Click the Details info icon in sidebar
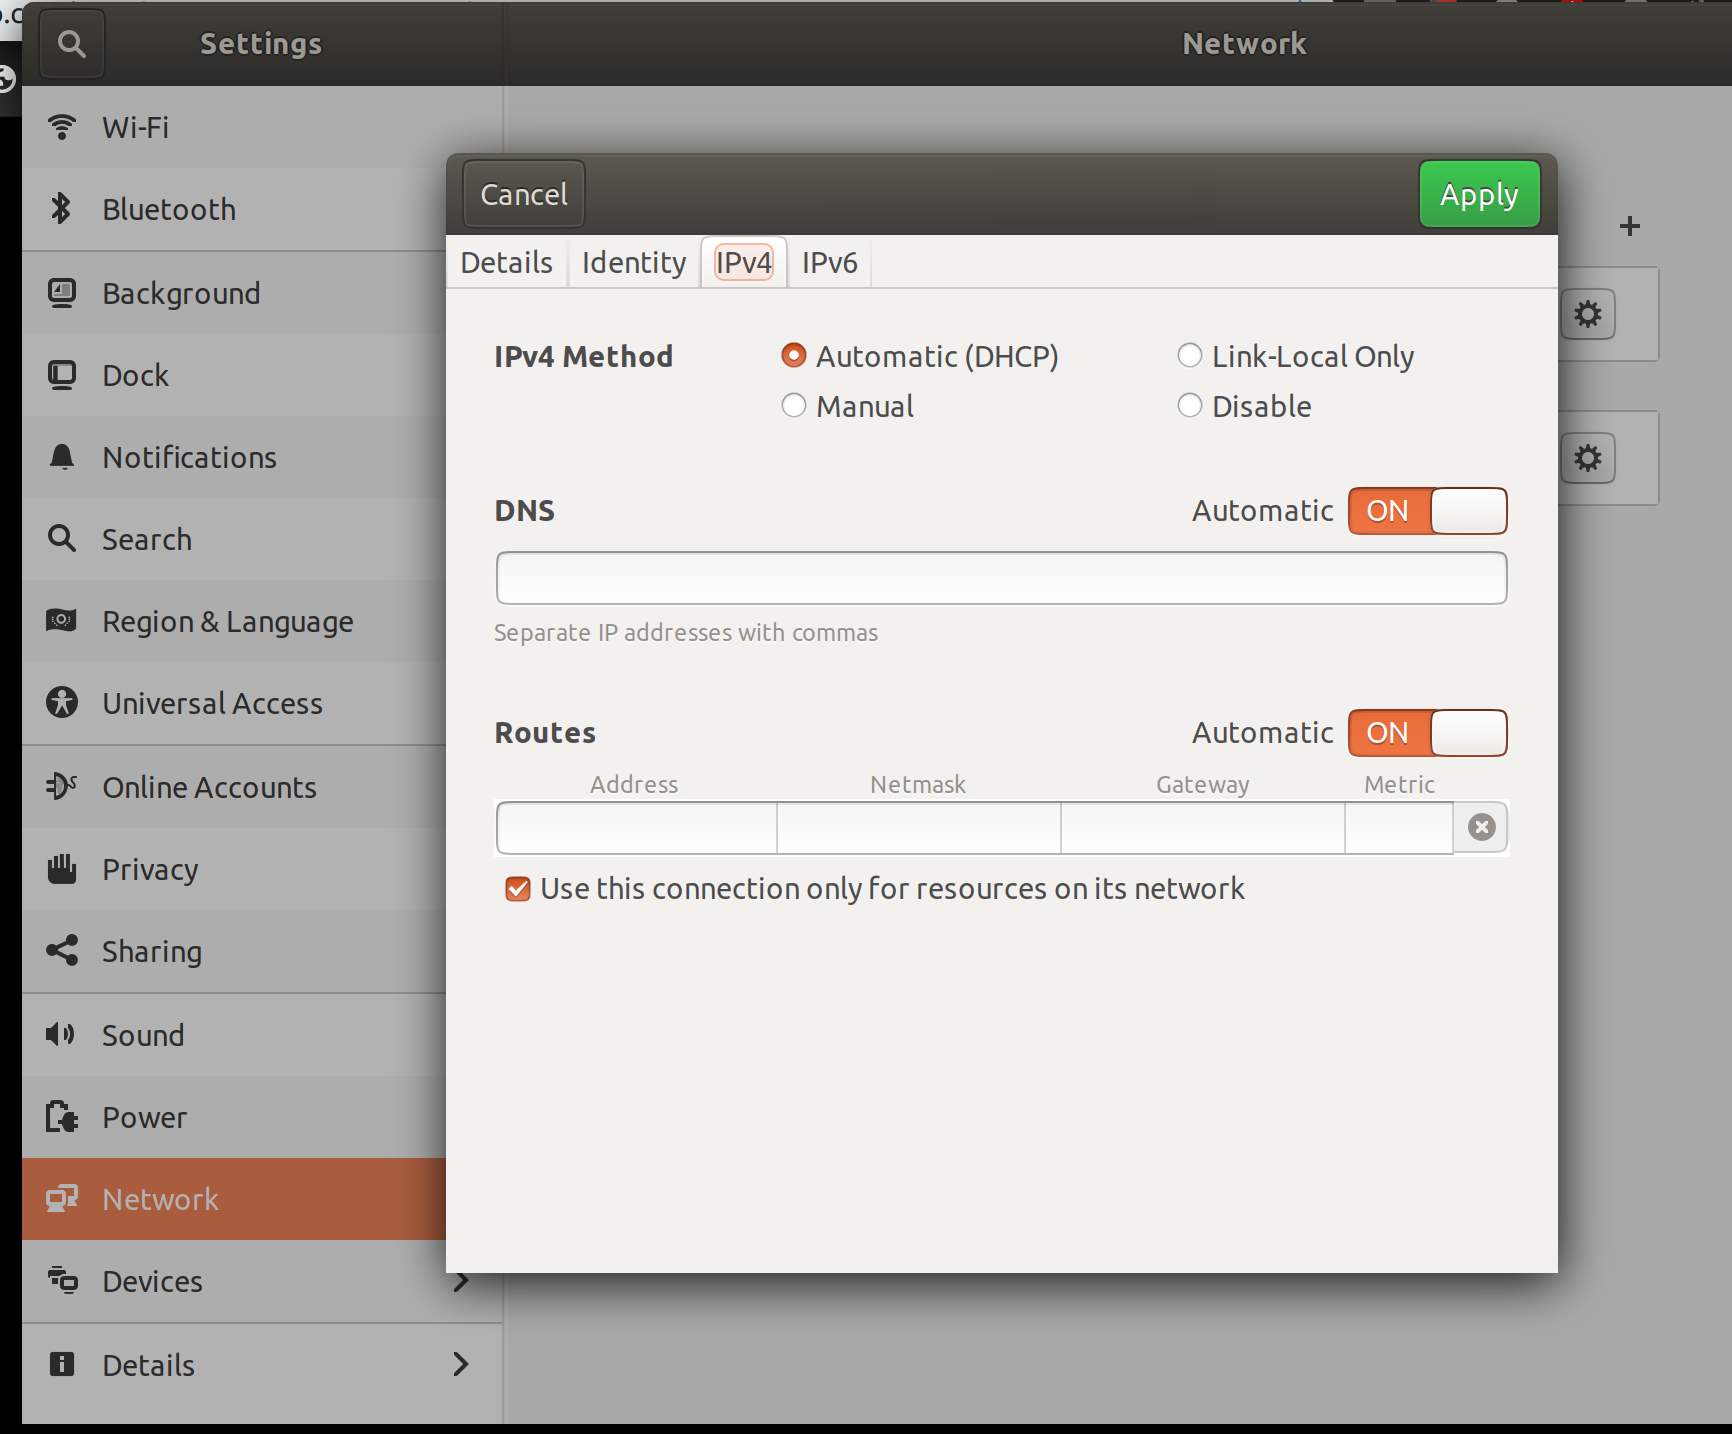The height and width of the screenshot is (1434, 1732). point(62,1365)
